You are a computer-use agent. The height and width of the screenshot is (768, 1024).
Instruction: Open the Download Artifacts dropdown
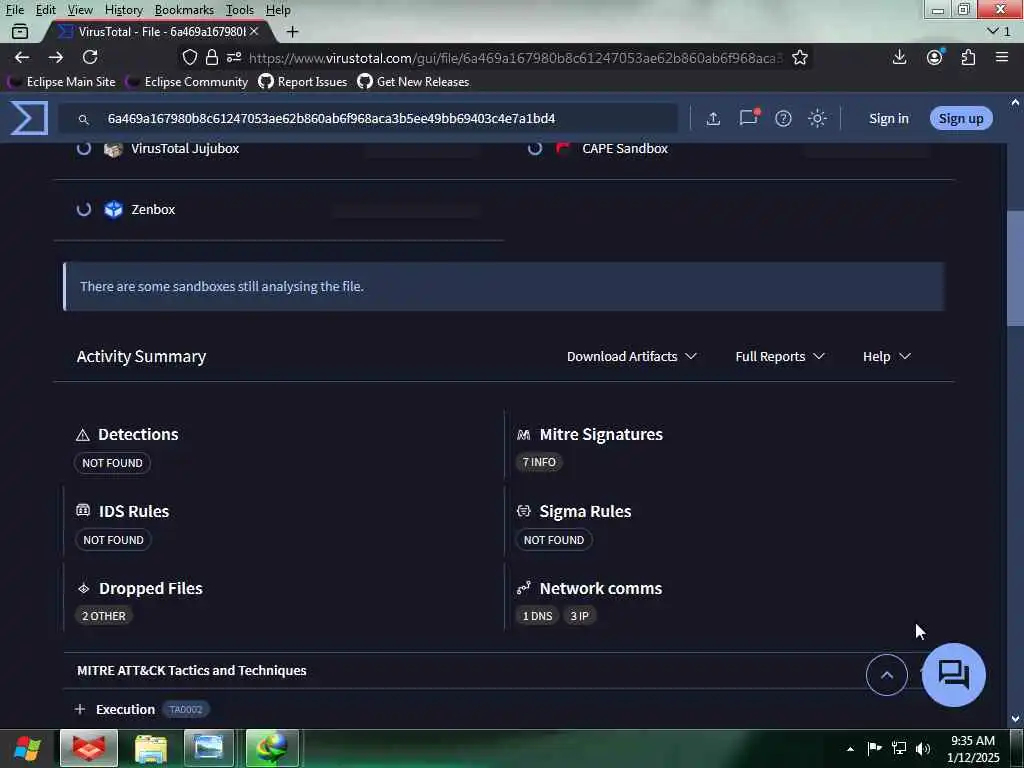[x=632, y=357]
